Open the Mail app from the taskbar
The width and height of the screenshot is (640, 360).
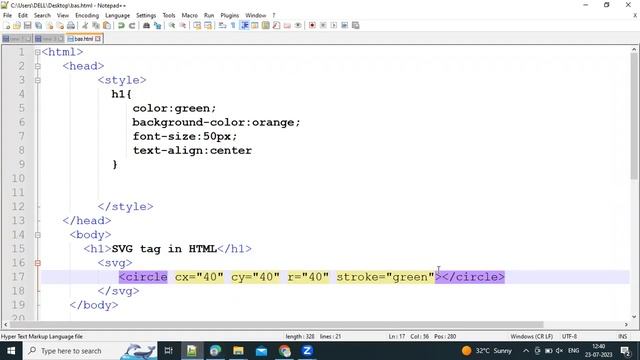pyautogui.click(x=262, y=351)
